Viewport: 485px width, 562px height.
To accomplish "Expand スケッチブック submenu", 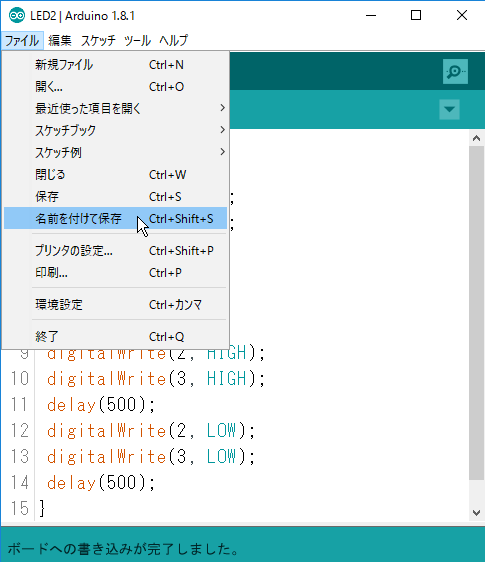I will [x=115, y=130].
